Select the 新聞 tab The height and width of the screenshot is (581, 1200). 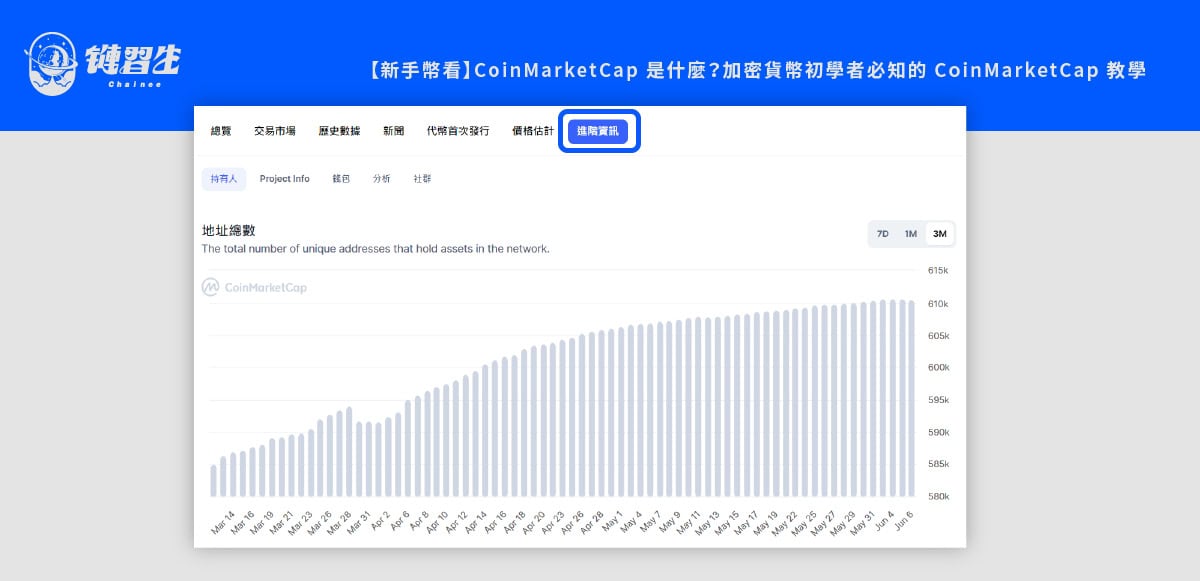pos(393,131)
